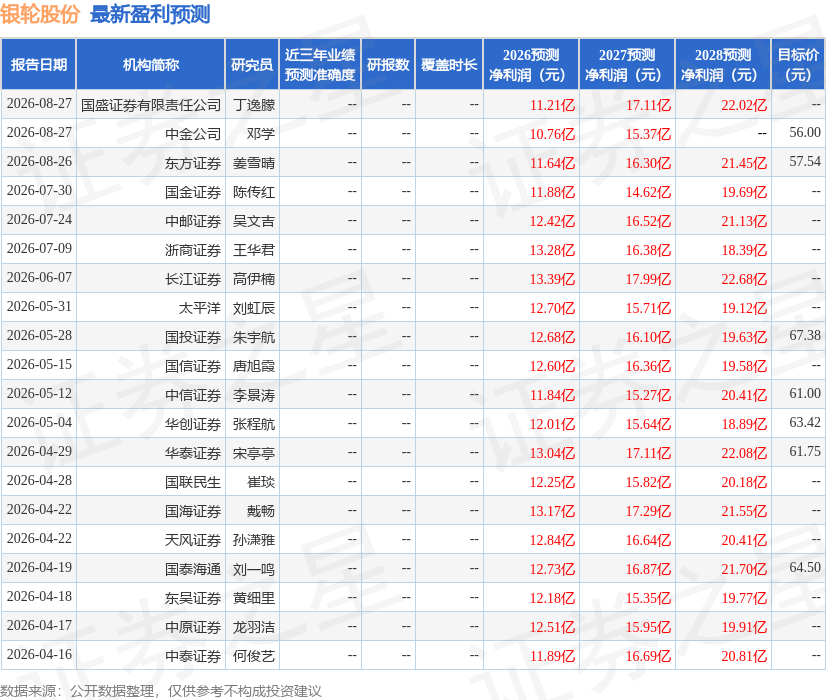Open the 银轮股份 stock title link
The height and width of the screenshot is (700, 826).
tap(40, 14)
